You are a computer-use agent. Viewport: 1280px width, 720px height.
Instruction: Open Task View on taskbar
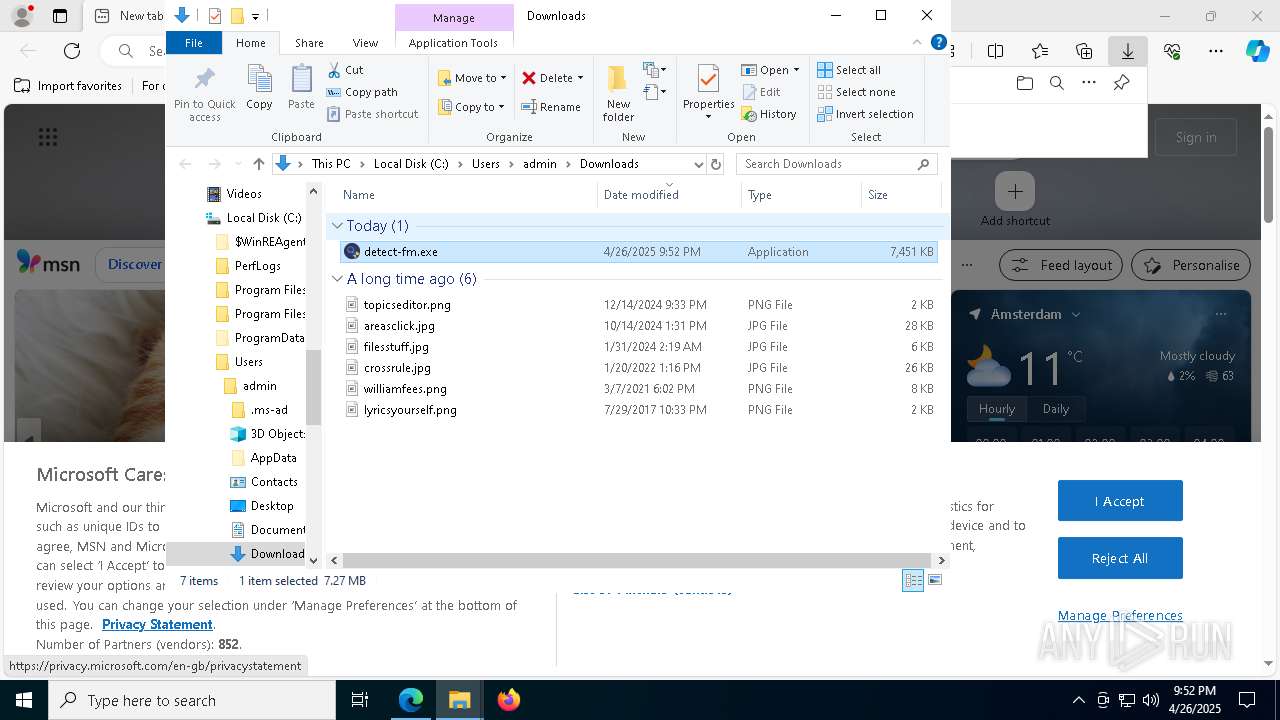pos(360,700)
